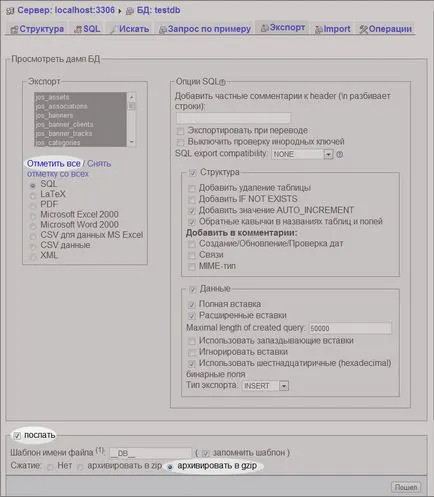This screenshot has width=434, height=497.
Task: Enable Использовать запаздывающие вставки checkbox
Action: pyautogui.click(x=192, y=341)
